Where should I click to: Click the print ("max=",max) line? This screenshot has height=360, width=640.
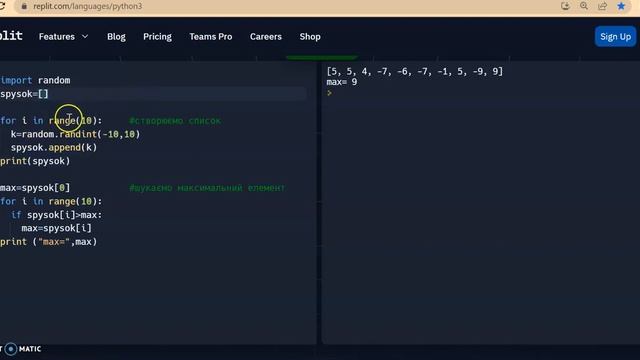click(49, 242)
